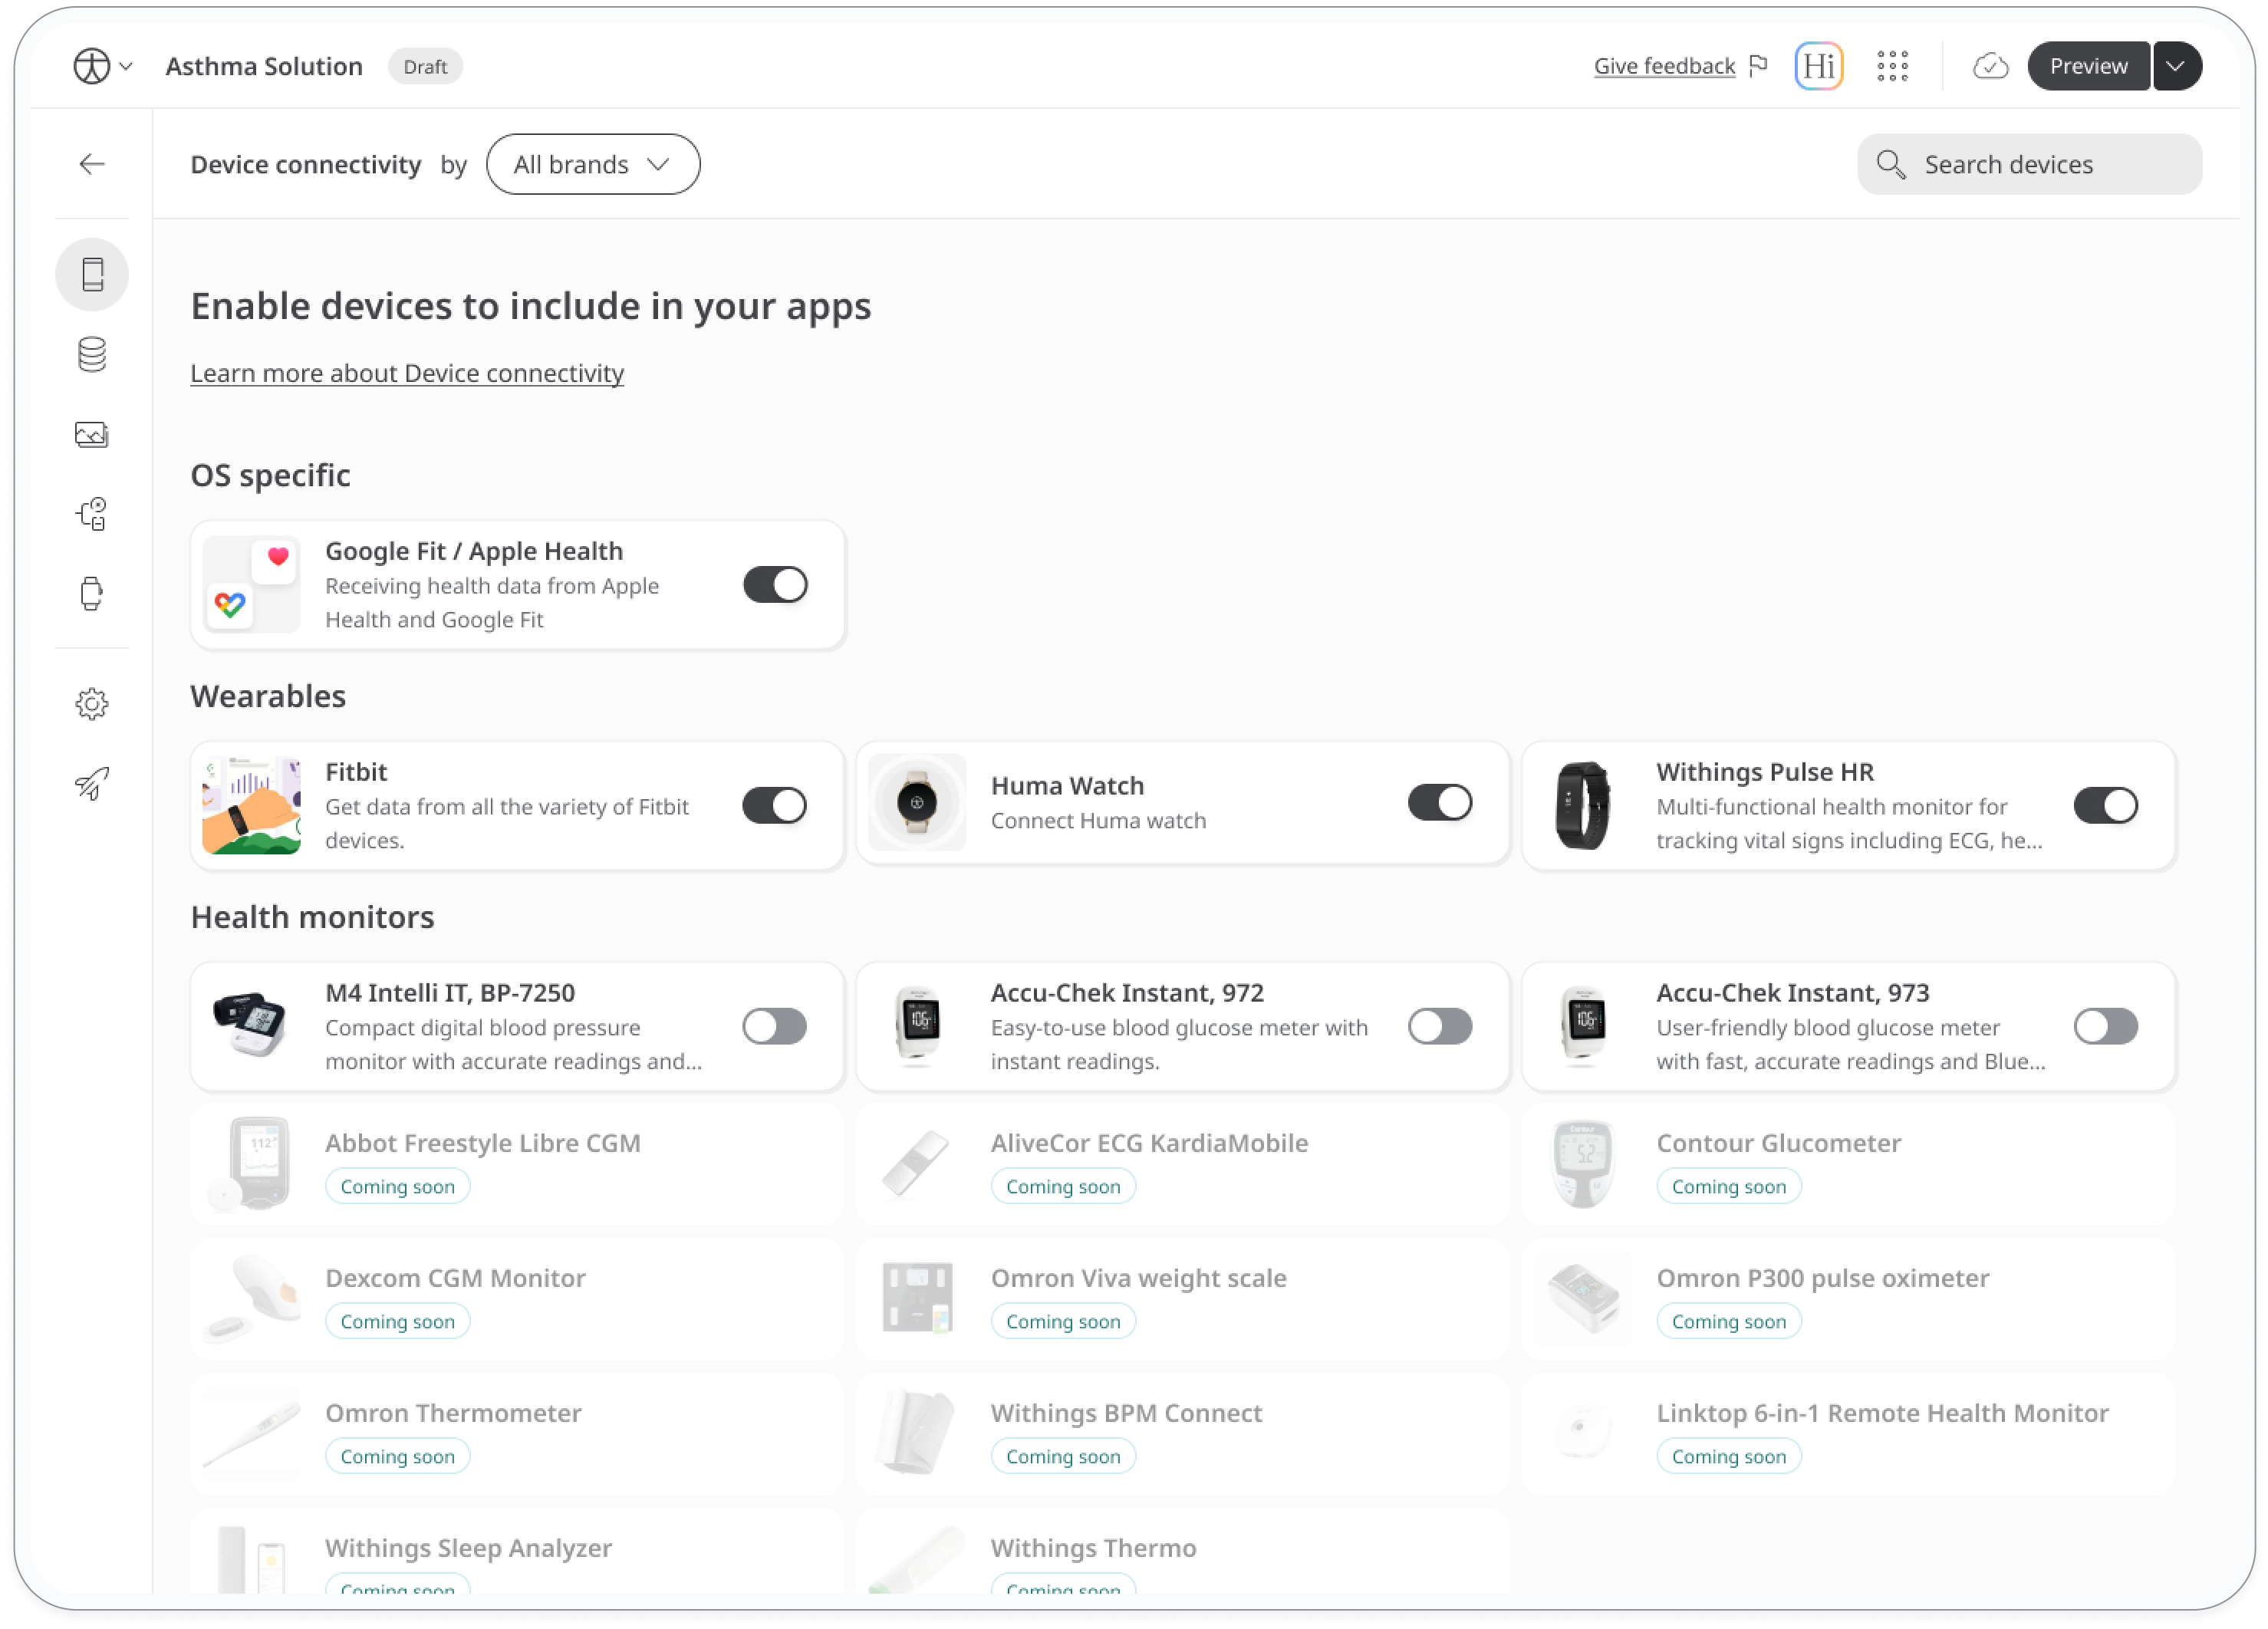
Task: Click the Learn more about Device connectivity link
Action: (407, 372)
